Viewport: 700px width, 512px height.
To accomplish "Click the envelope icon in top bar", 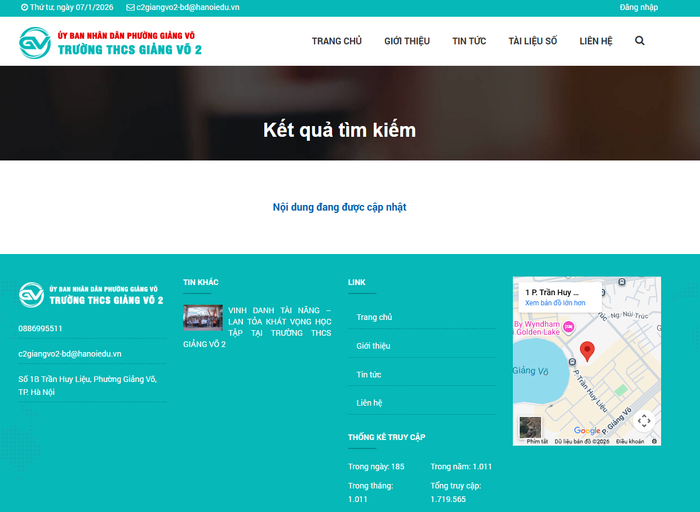I will [130, 7].
